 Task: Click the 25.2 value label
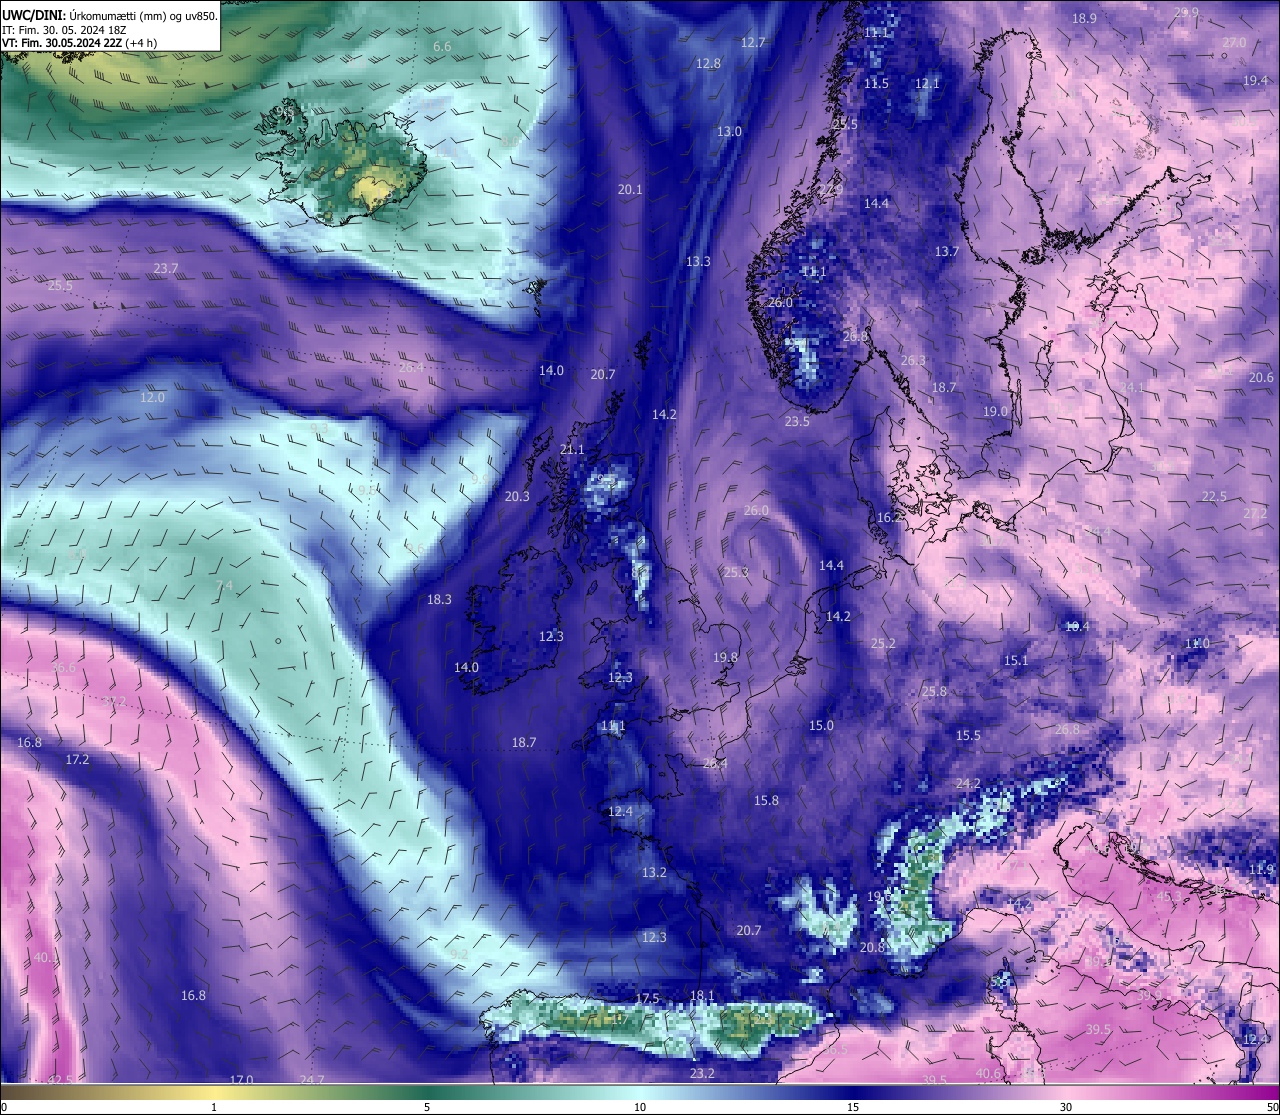(883, 644)
